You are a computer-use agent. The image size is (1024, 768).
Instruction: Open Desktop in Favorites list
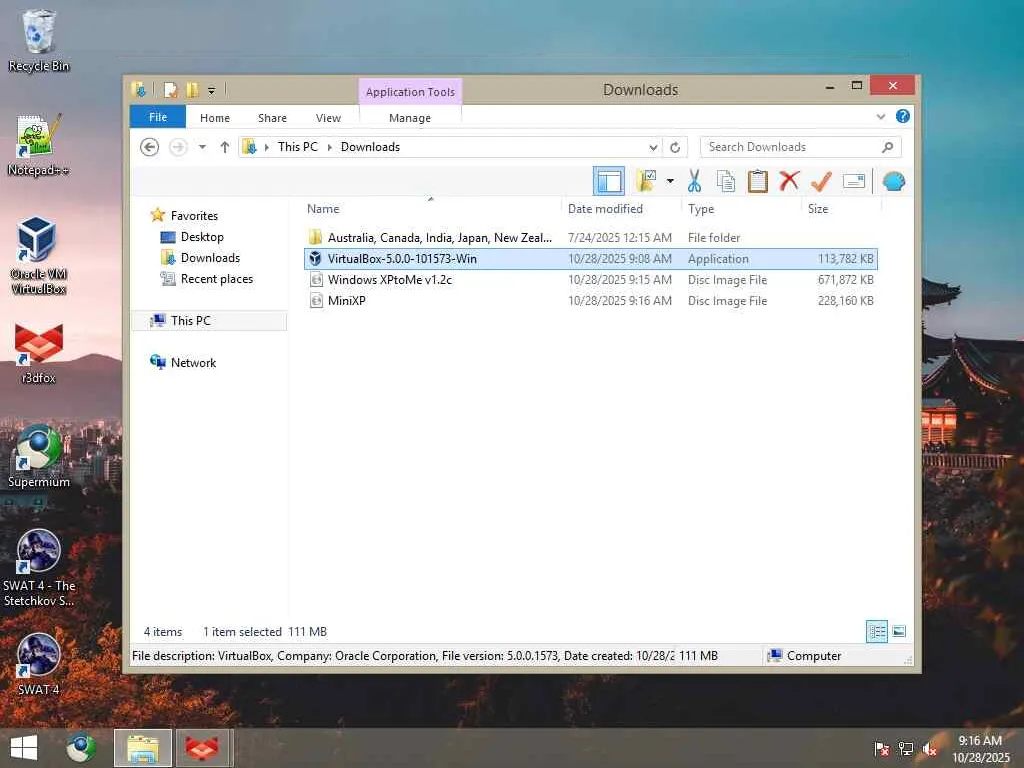tap(202, 236)
